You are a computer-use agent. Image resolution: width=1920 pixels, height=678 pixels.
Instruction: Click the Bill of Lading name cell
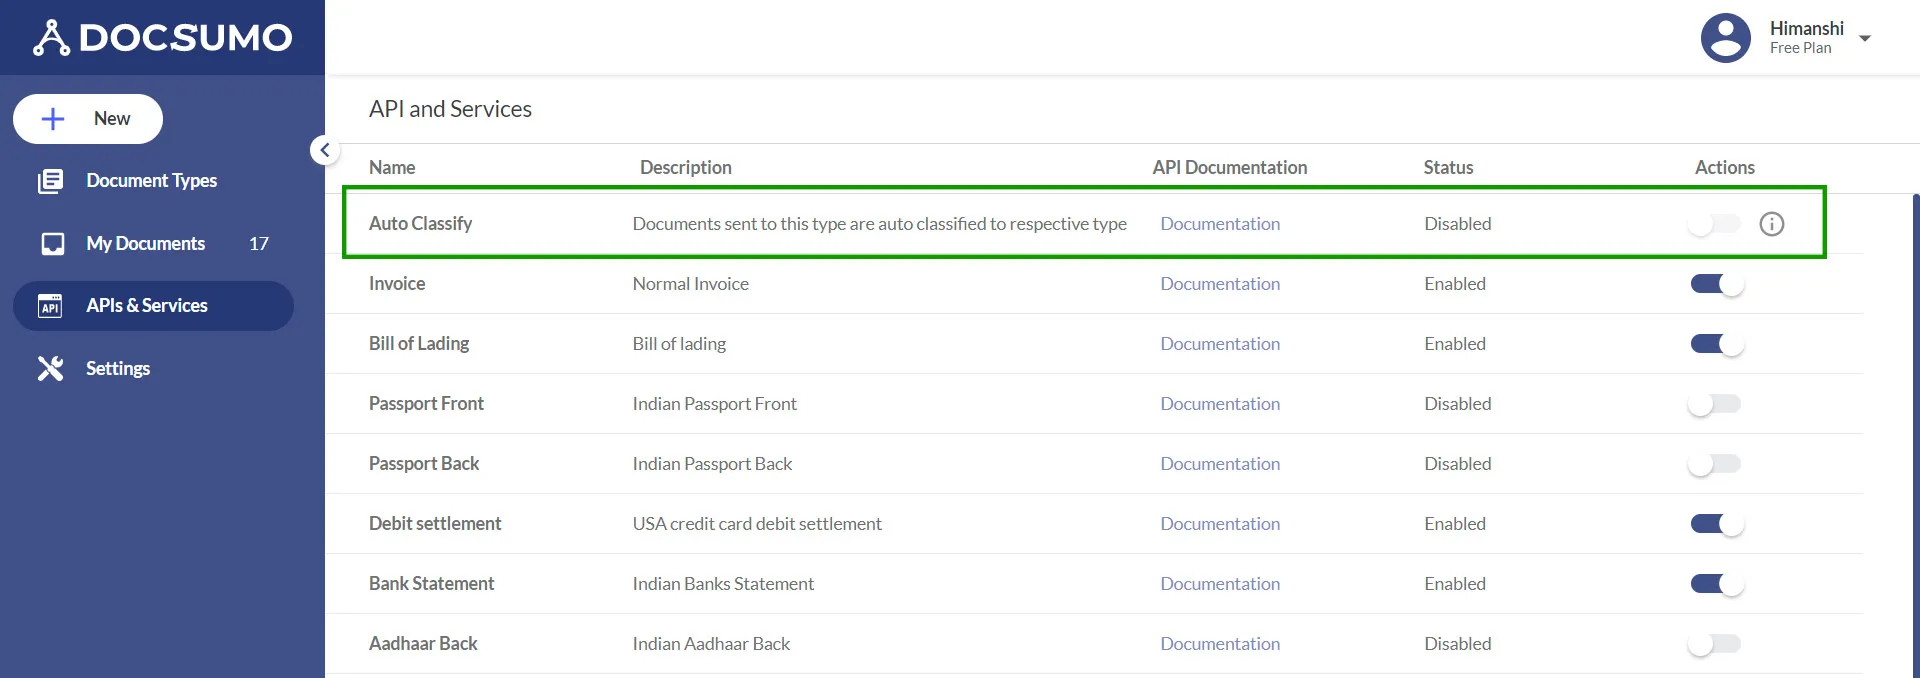coord(419,344)
